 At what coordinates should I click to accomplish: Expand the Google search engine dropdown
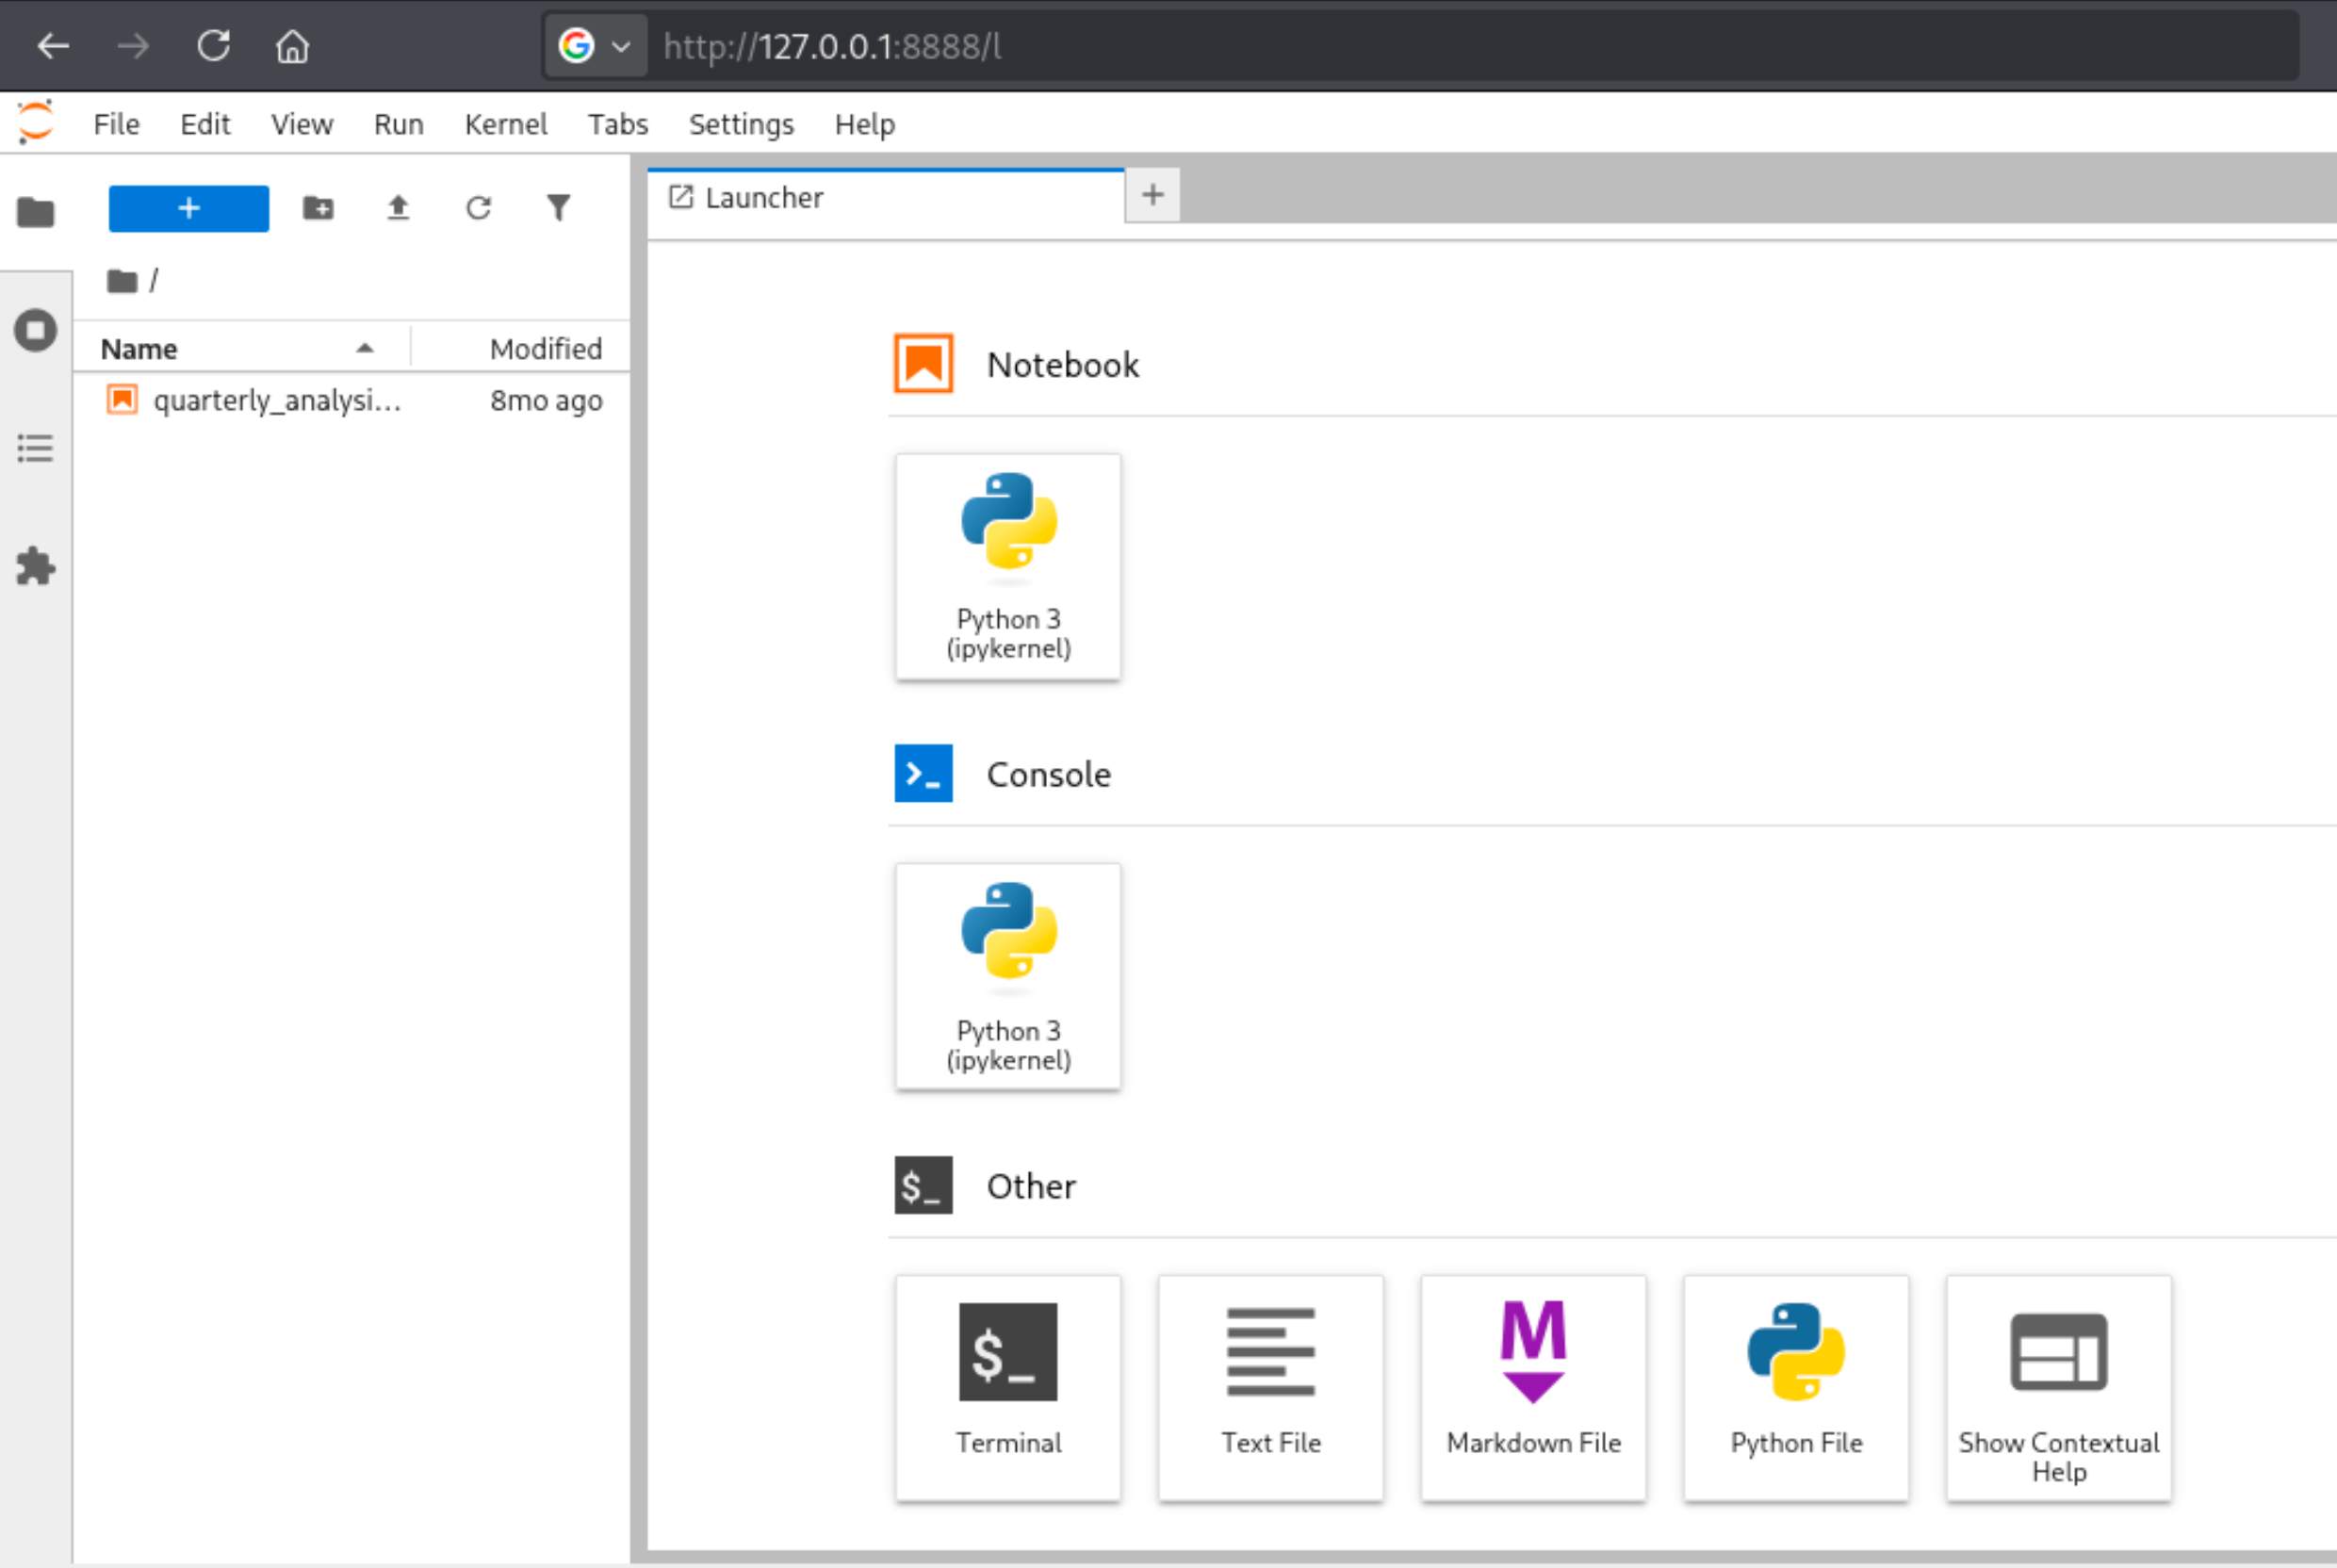click(x=595, y=46)
